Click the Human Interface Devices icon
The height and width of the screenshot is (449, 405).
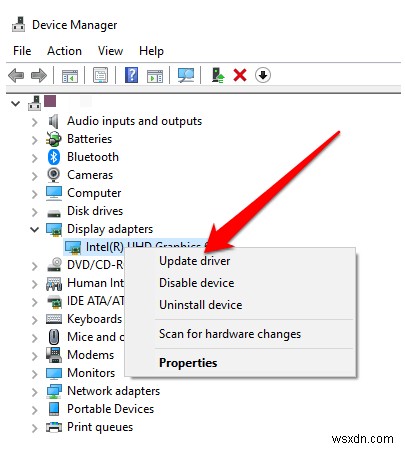tap(54, 283)
